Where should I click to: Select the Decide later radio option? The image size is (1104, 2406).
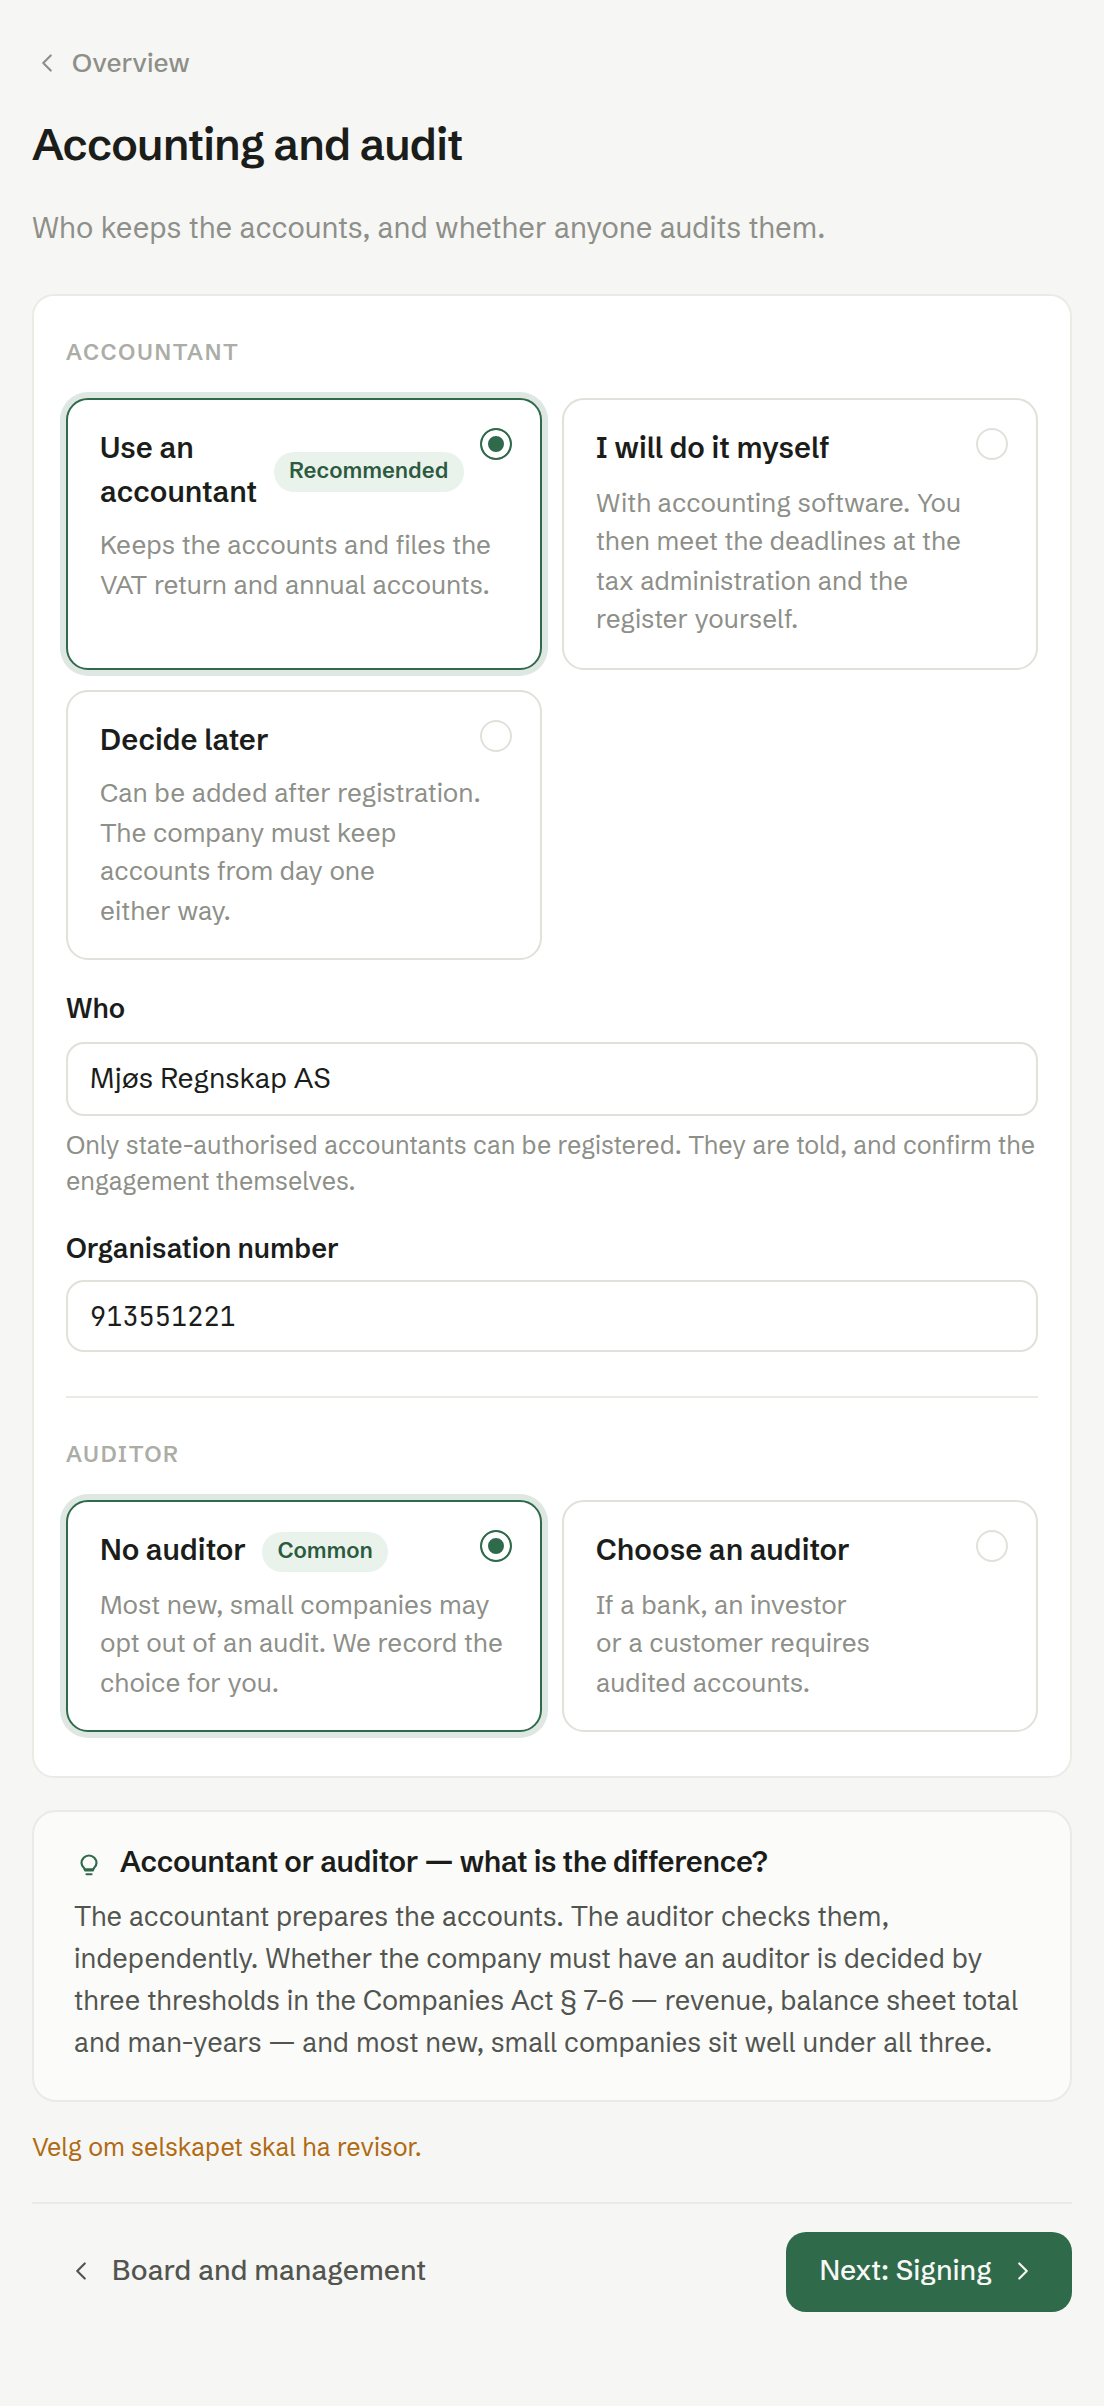[x=496, y=736]
